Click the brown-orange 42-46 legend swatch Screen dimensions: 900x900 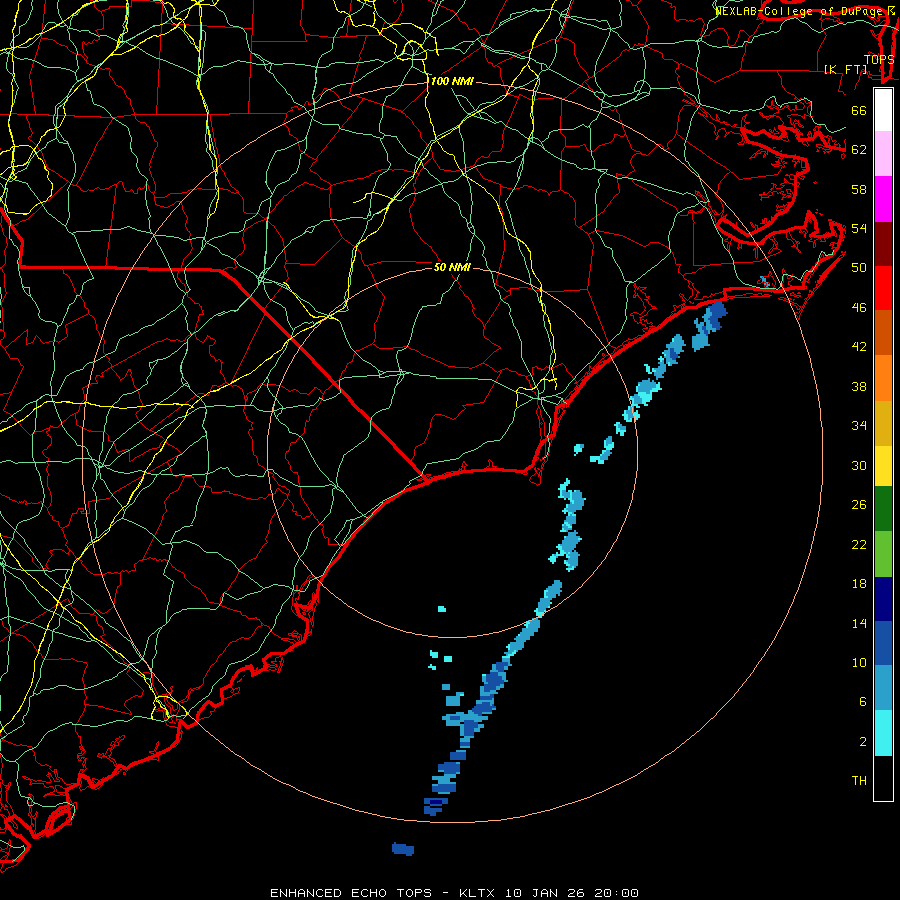tap(883, 333)
